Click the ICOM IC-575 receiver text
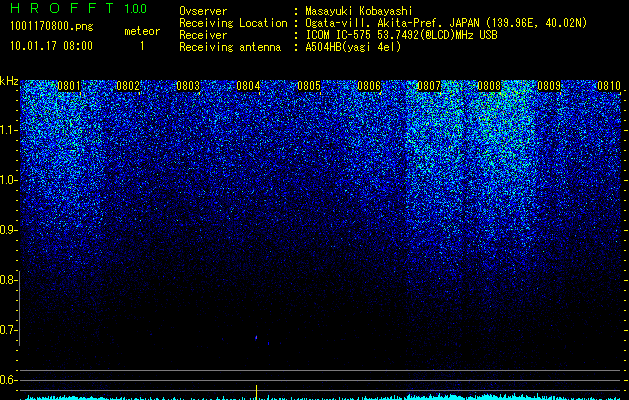 point(401,35)
